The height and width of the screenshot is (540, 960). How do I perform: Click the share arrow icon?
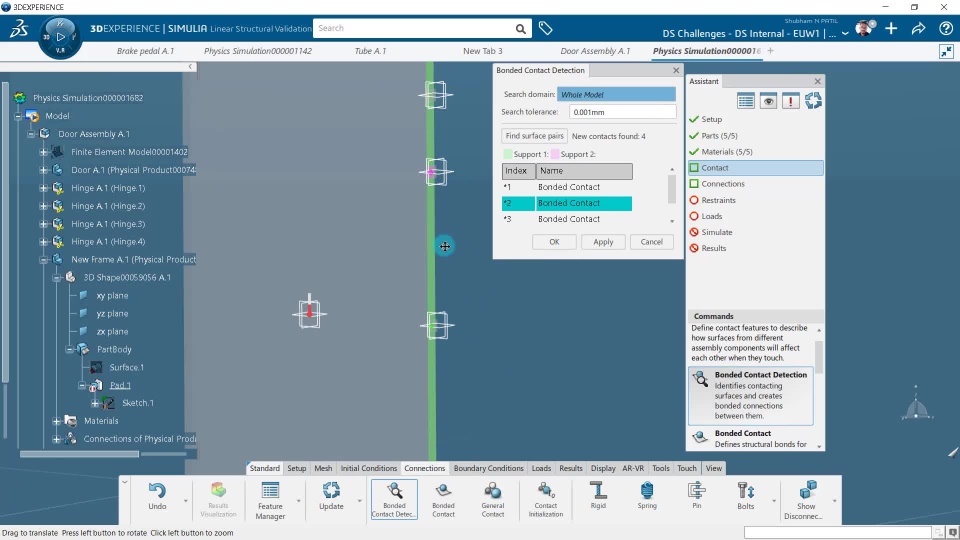918,29
